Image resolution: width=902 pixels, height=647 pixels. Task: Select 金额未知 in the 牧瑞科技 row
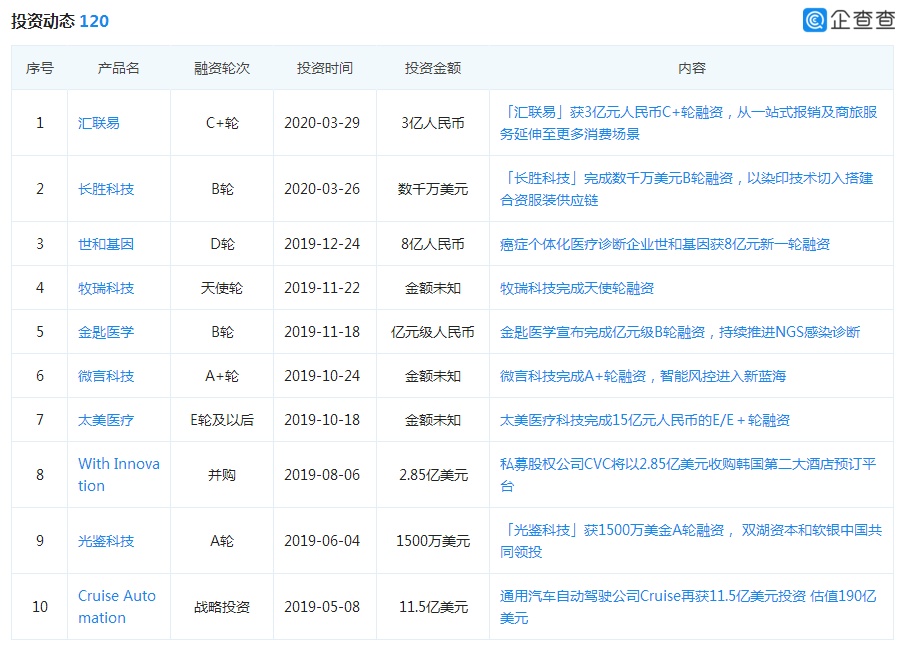pyautogui.click(x=433, y=288)
